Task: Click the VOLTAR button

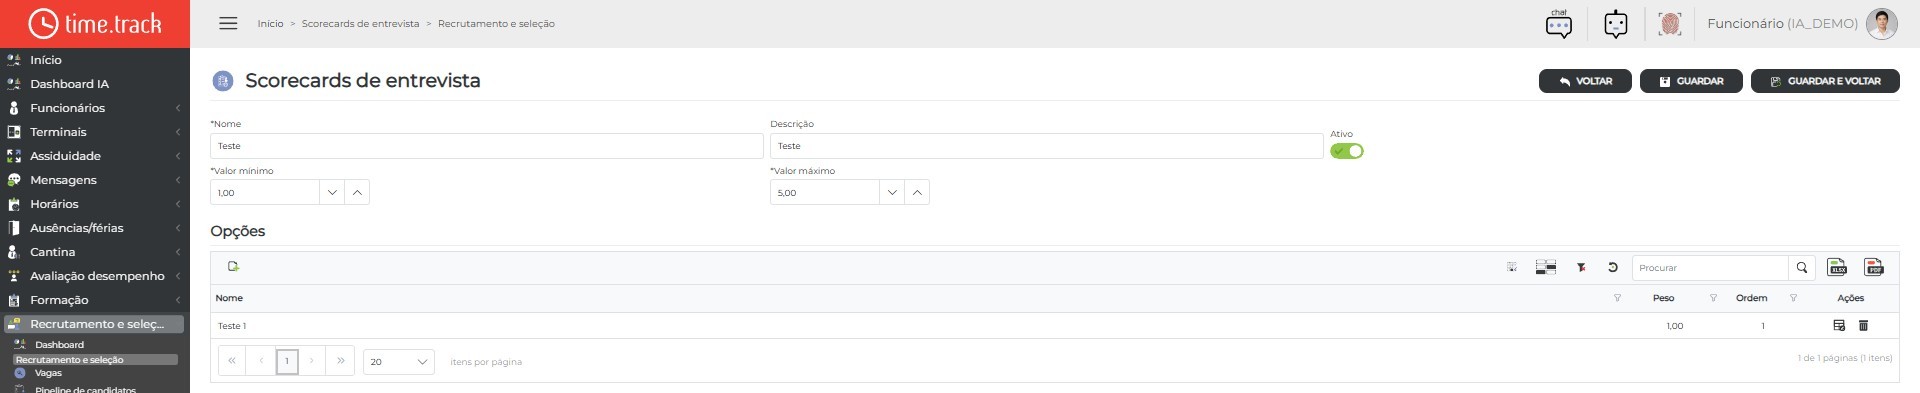Action: click(x=1585, y=81)
